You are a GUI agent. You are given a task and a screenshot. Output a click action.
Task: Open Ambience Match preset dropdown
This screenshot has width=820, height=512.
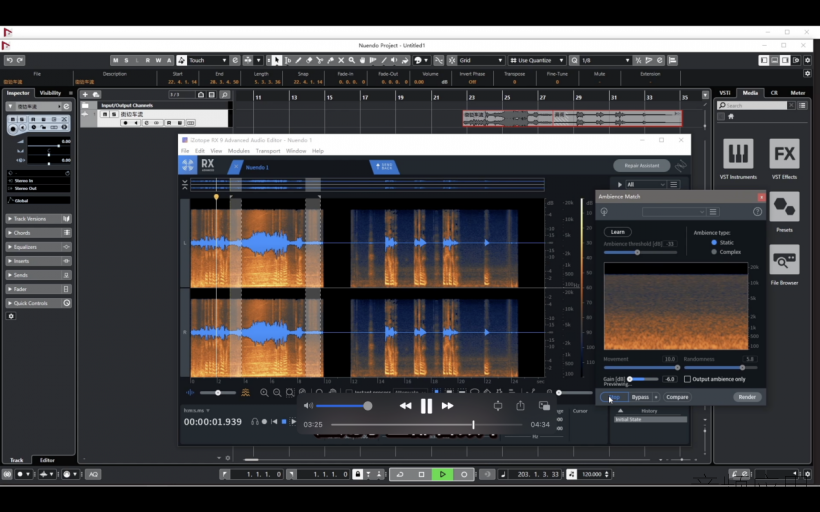674,212
